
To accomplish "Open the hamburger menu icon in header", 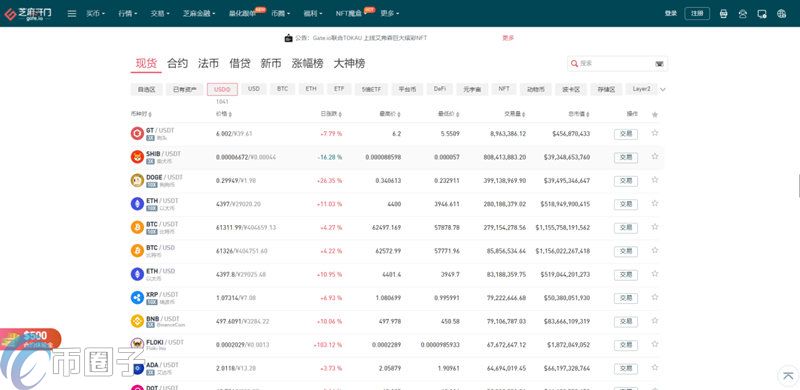I will (72, 14).
